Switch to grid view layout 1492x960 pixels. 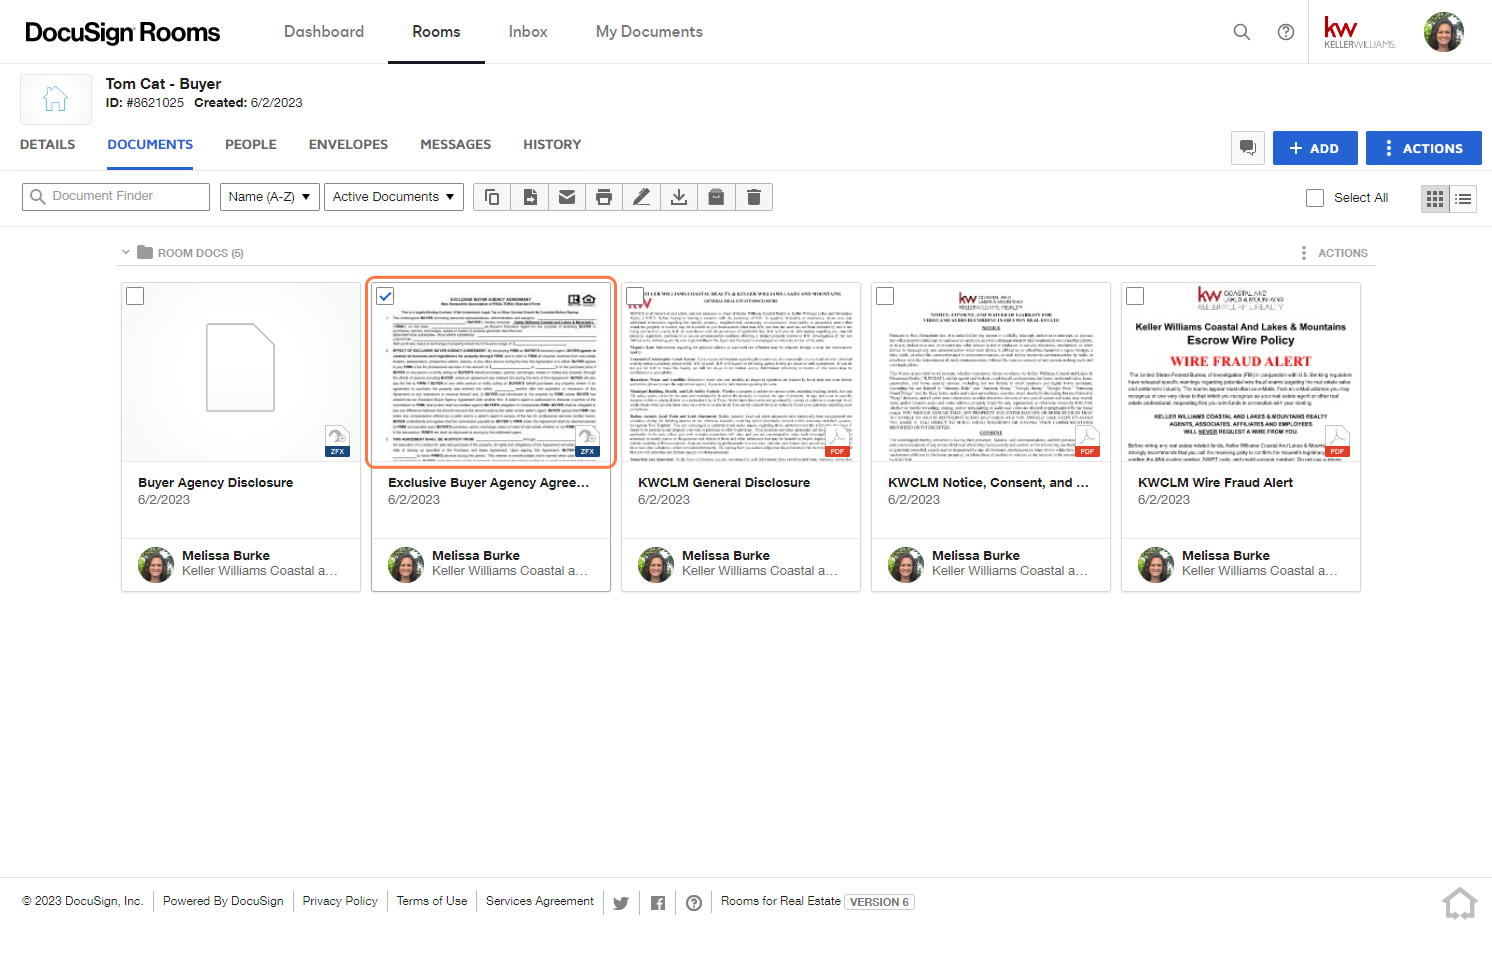click(x=1435, y=198)
